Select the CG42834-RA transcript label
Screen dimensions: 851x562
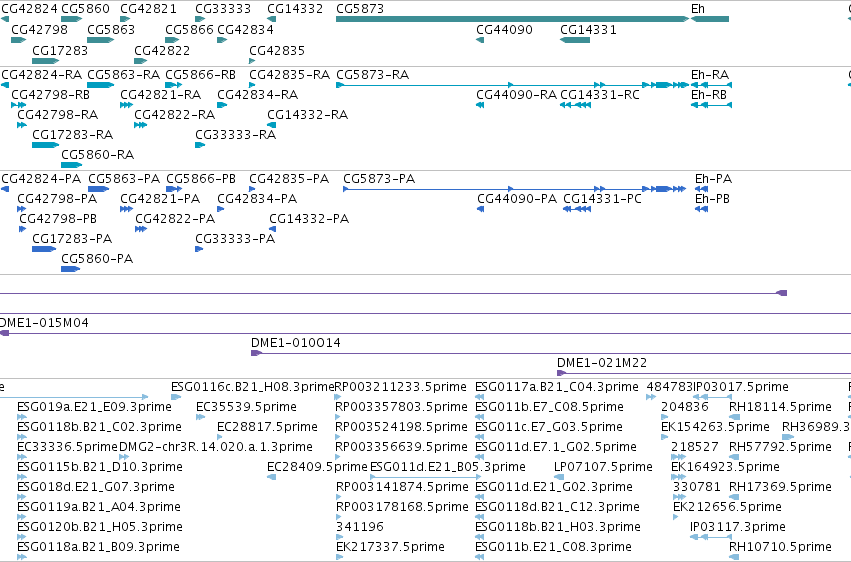258,94
